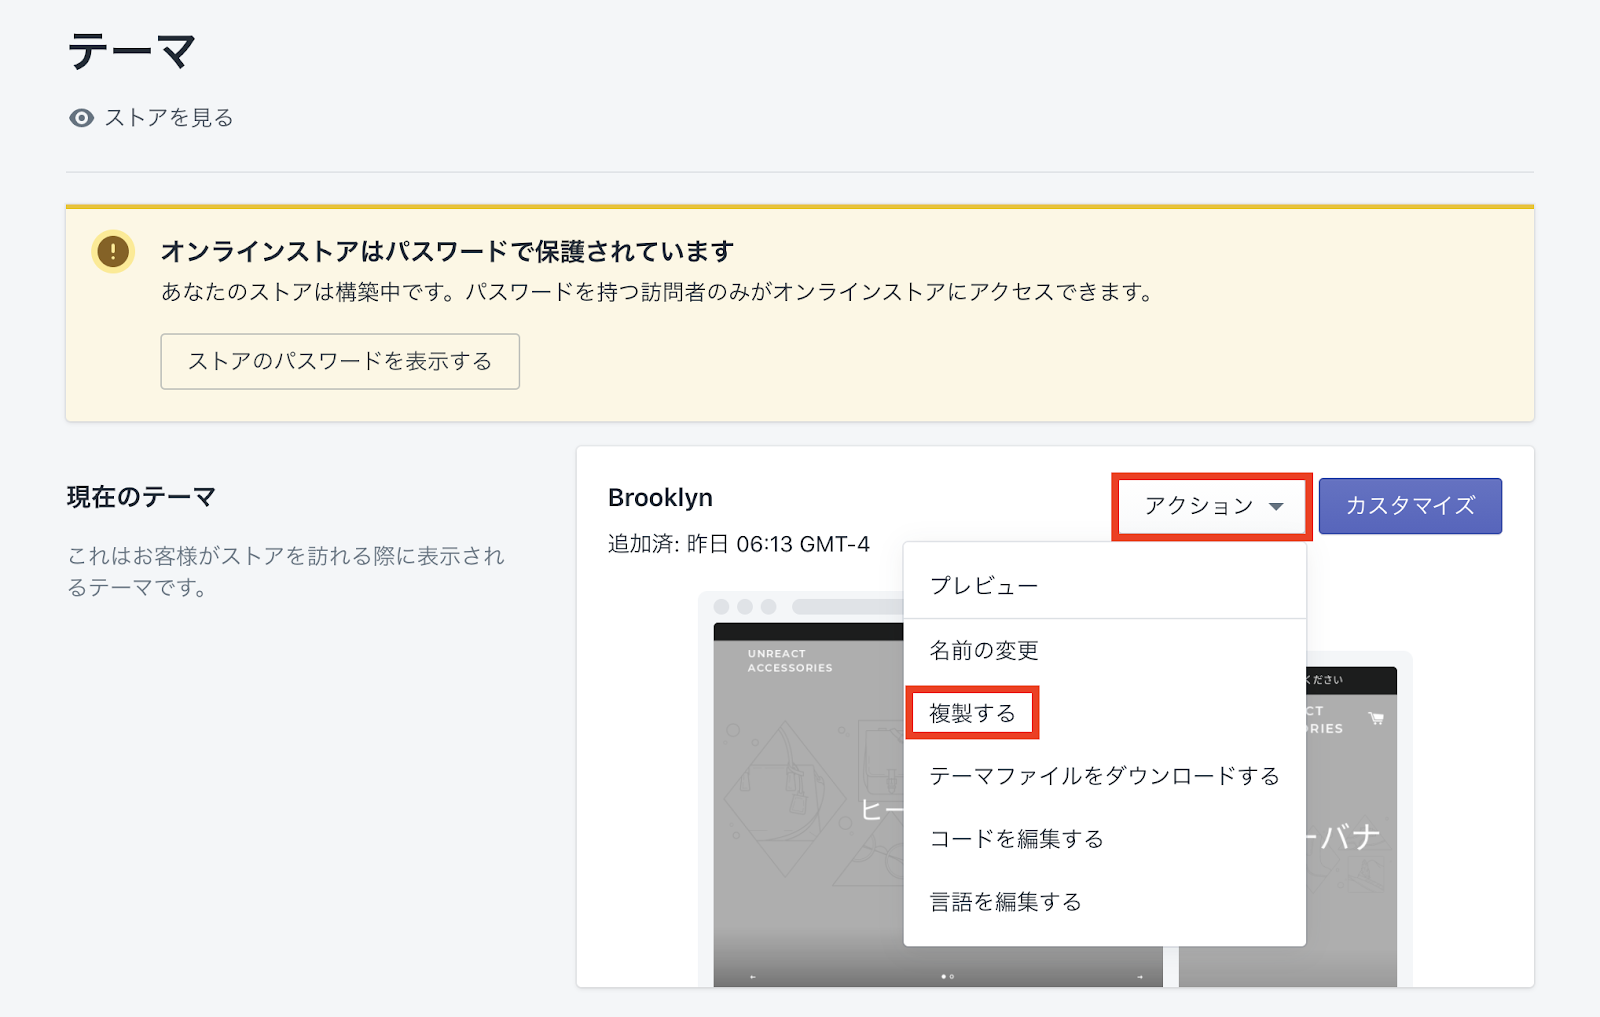Click the right carousel arrow in preview
This screenshot has height=1017, width=1600.
point(1140,976)
